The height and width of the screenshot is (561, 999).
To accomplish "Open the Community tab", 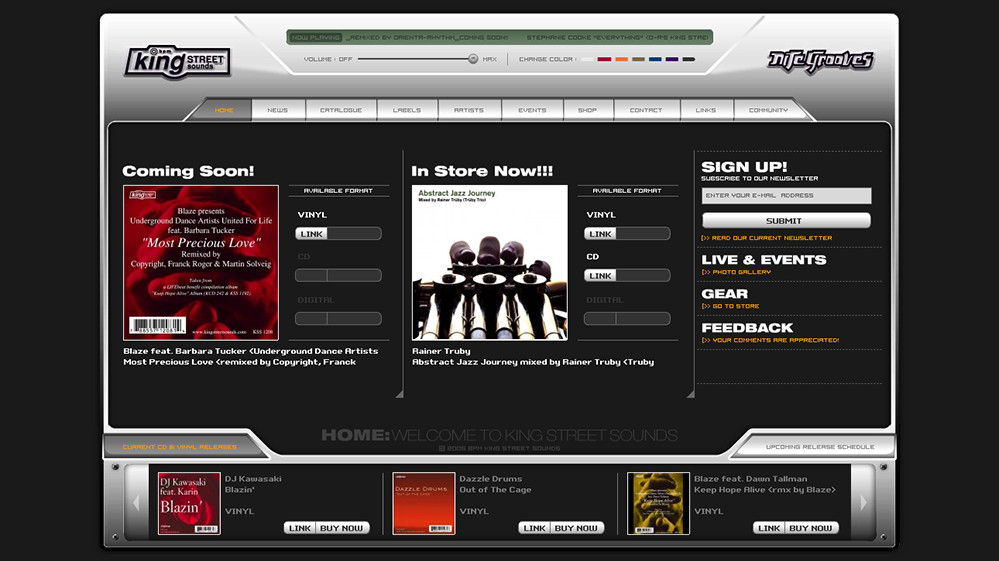I will click(x=768, y=110).
